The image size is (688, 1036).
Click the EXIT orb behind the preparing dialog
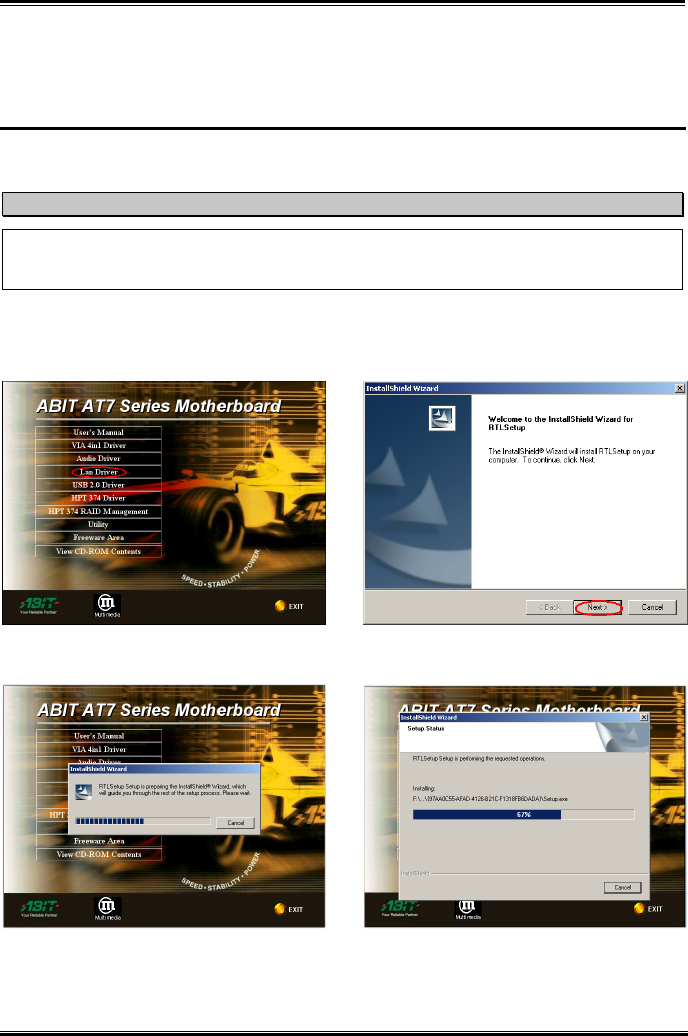tap(280, 909)
